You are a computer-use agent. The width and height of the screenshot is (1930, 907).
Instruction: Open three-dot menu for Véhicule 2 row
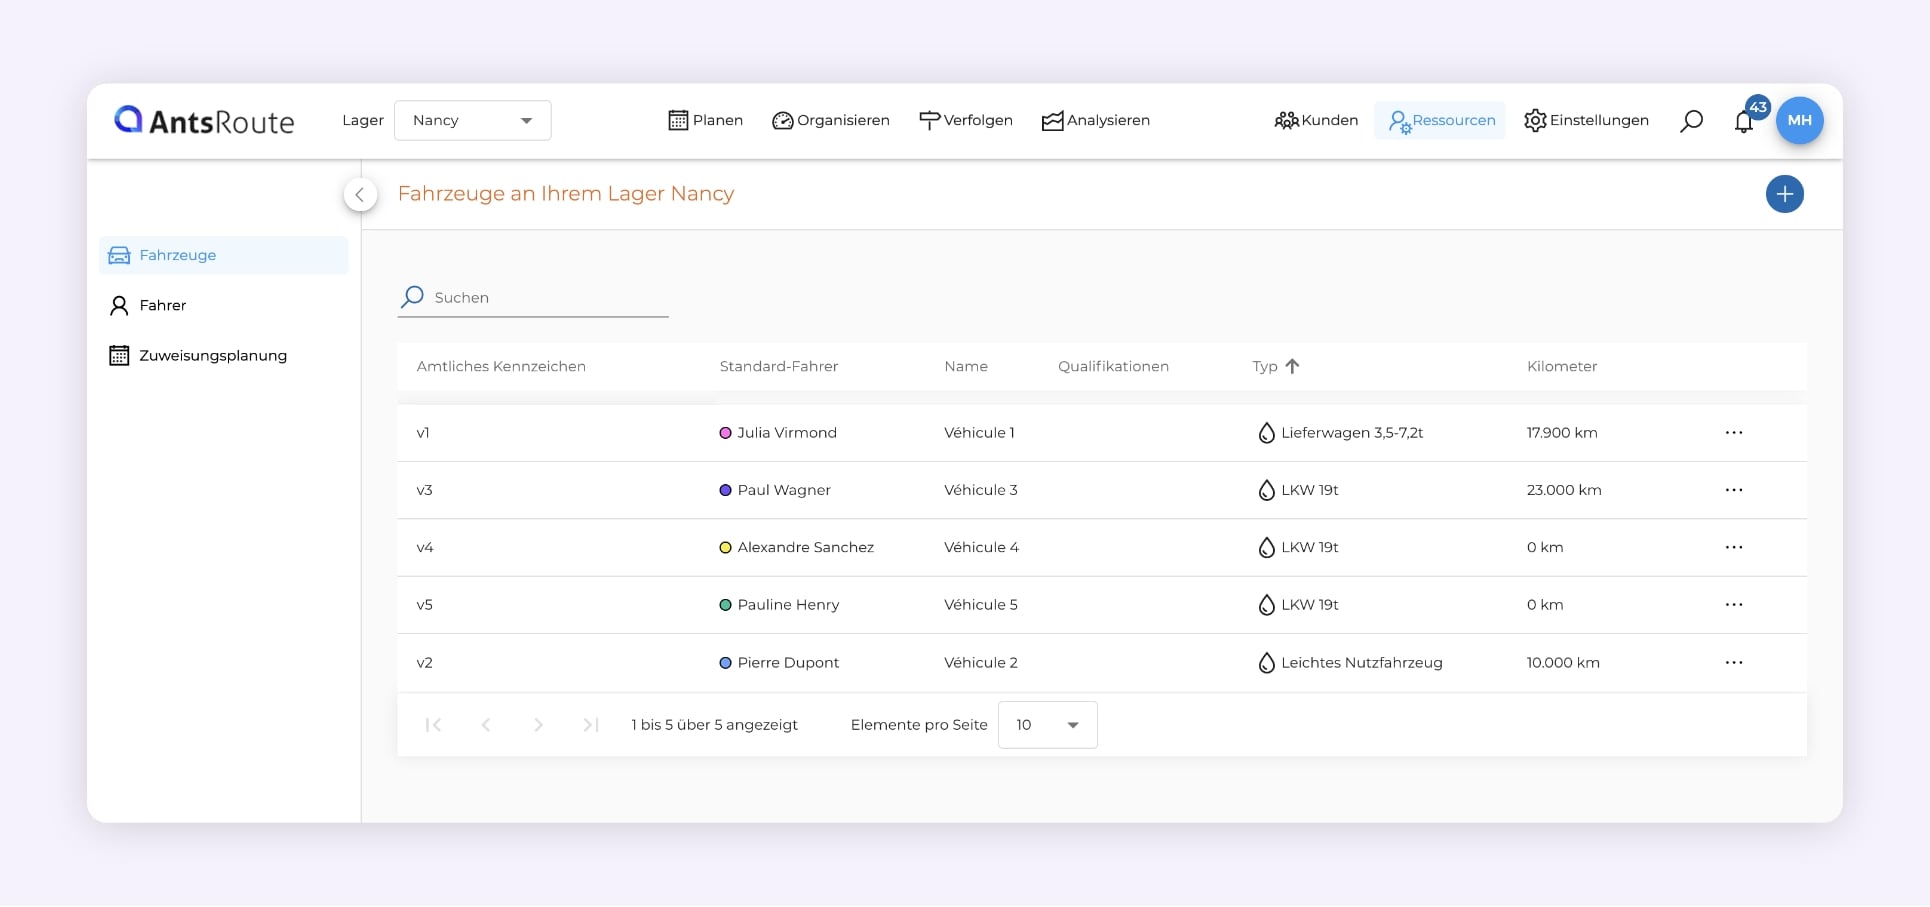1733,663
